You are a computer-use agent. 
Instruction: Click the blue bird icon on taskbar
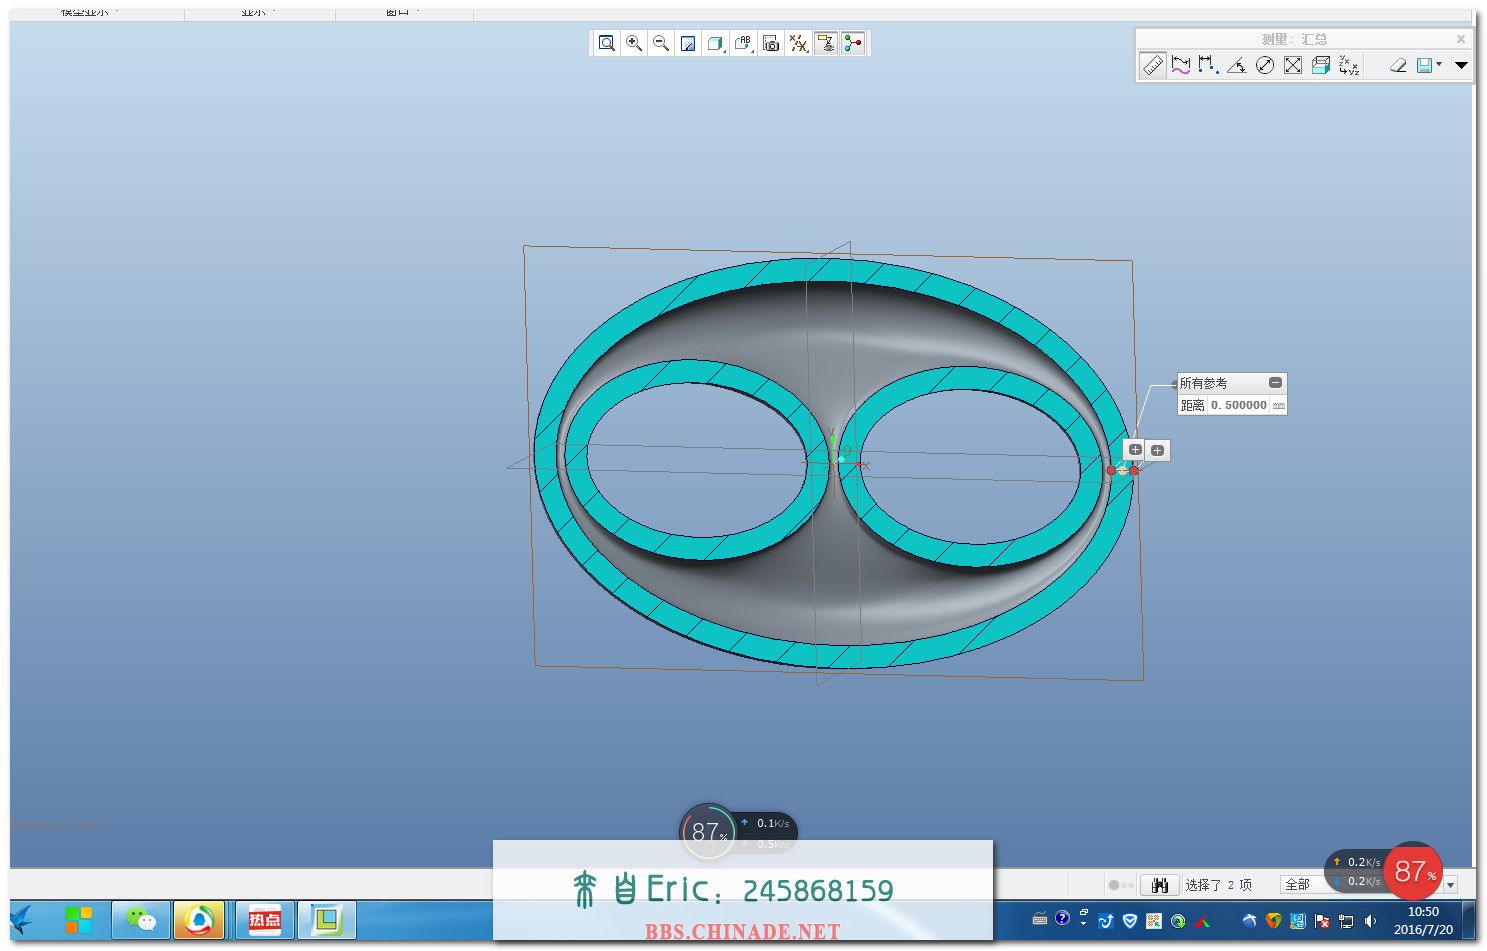coord(22,920)
